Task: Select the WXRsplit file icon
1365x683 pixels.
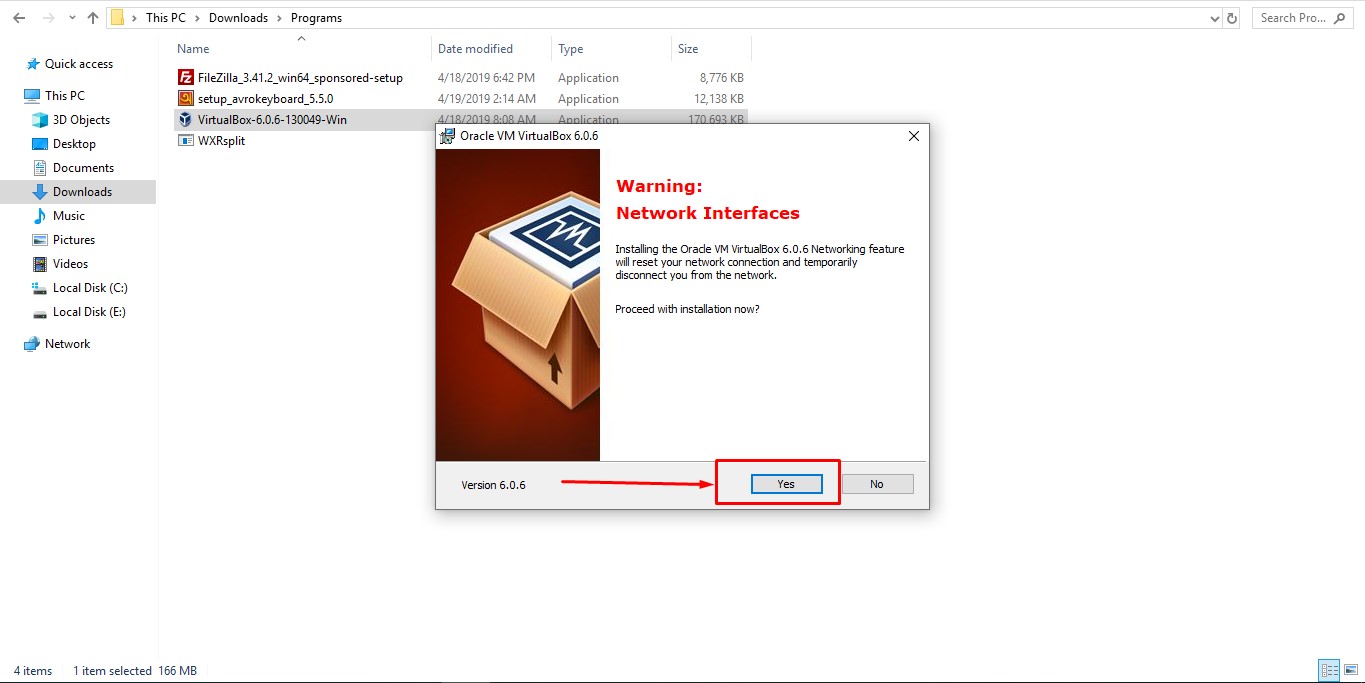Action: click(185, 140)
